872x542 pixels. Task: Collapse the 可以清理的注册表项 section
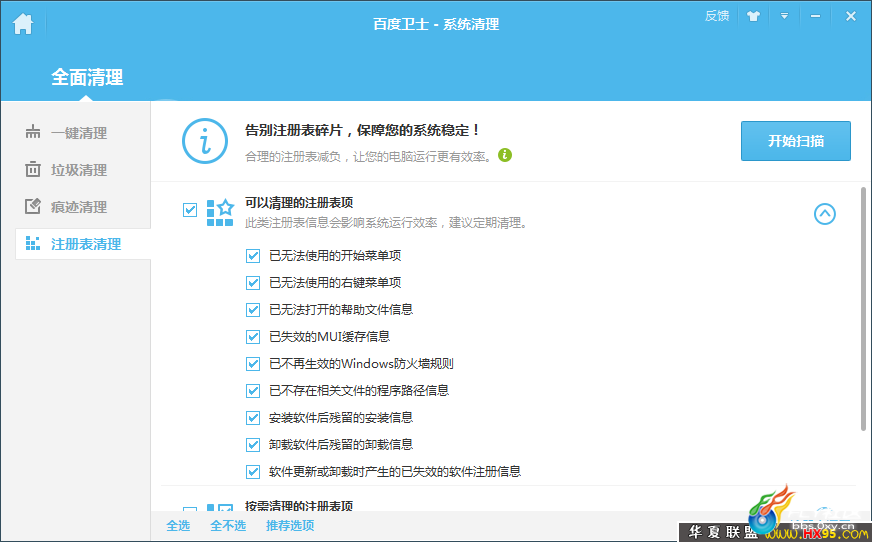click(825, 213)
